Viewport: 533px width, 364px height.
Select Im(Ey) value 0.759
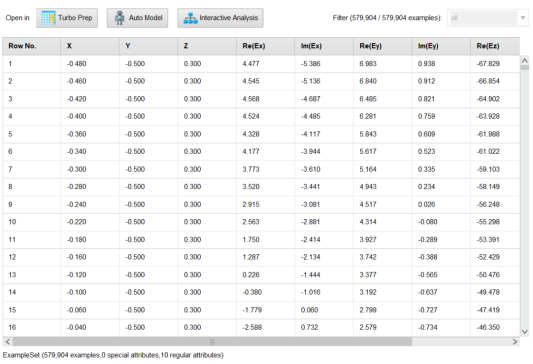(426, 116)
